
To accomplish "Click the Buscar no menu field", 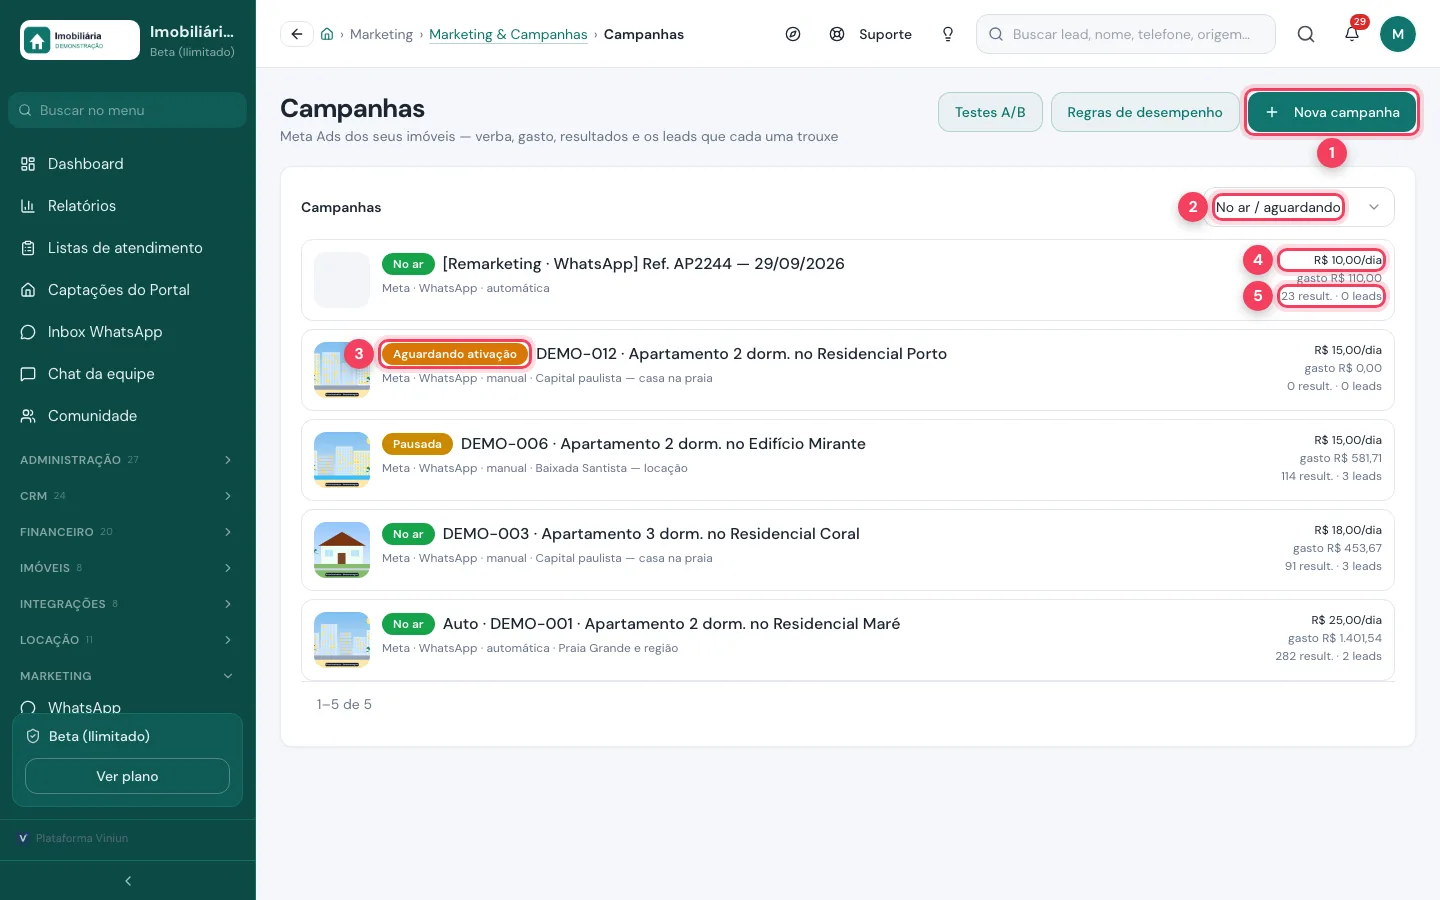I will pyautogui.click(x=128, y=110).
